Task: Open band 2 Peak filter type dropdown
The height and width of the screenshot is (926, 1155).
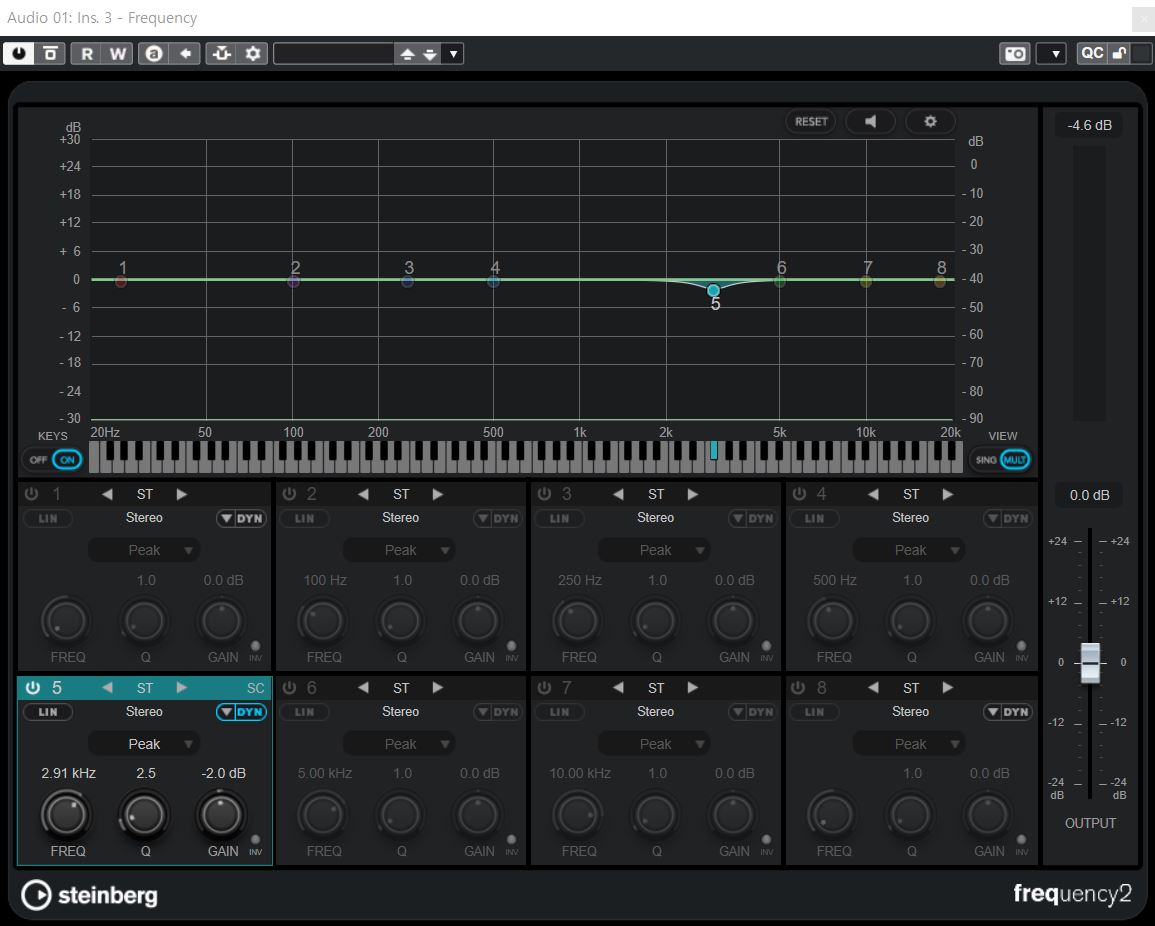Action: 400,550
